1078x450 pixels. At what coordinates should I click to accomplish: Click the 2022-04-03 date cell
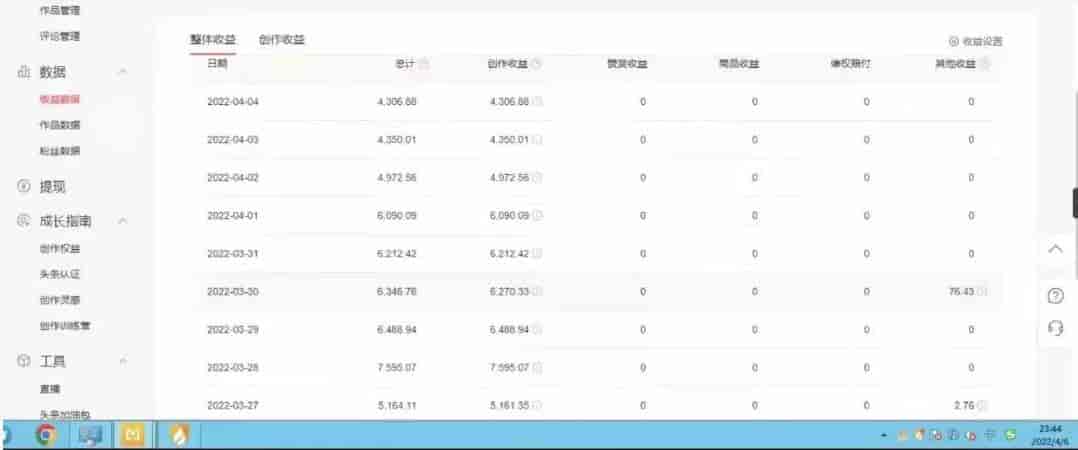[233, 139]
